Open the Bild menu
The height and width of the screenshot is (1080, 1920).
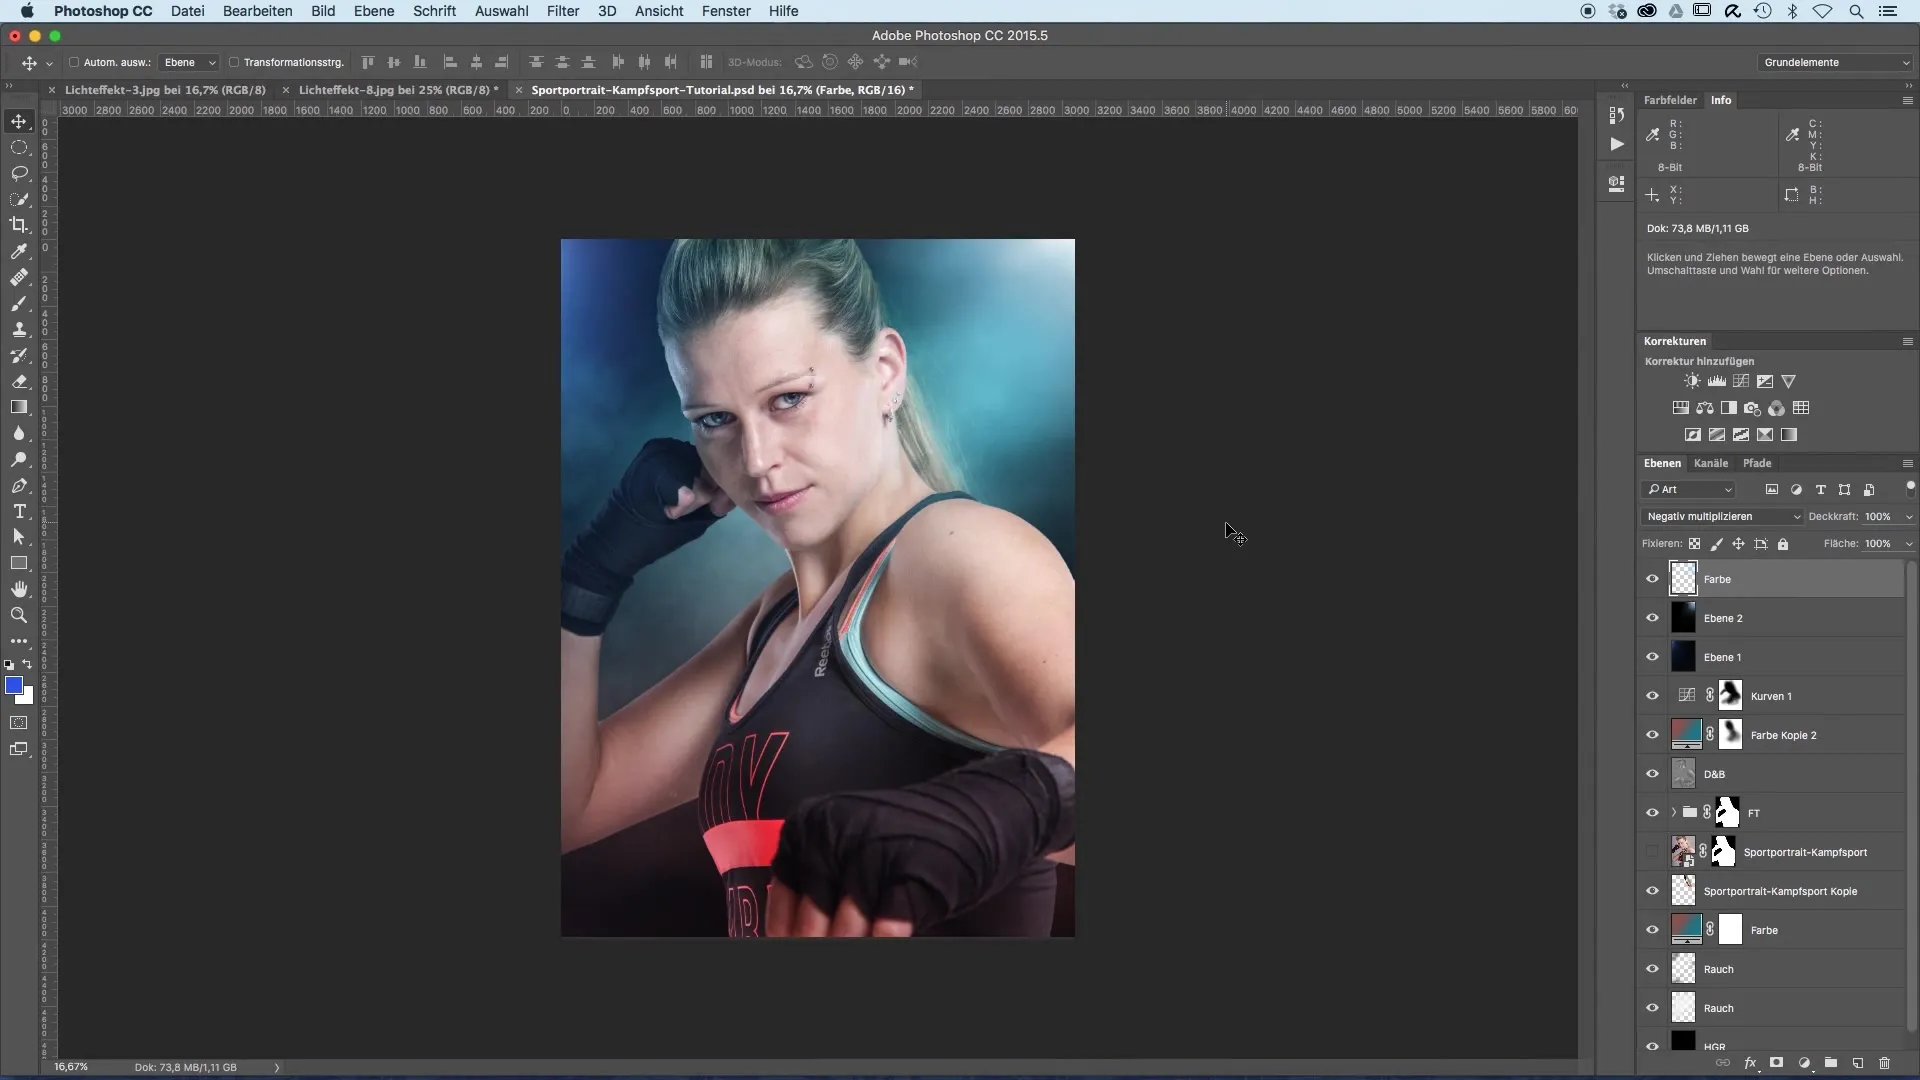[x=323, y=11]
